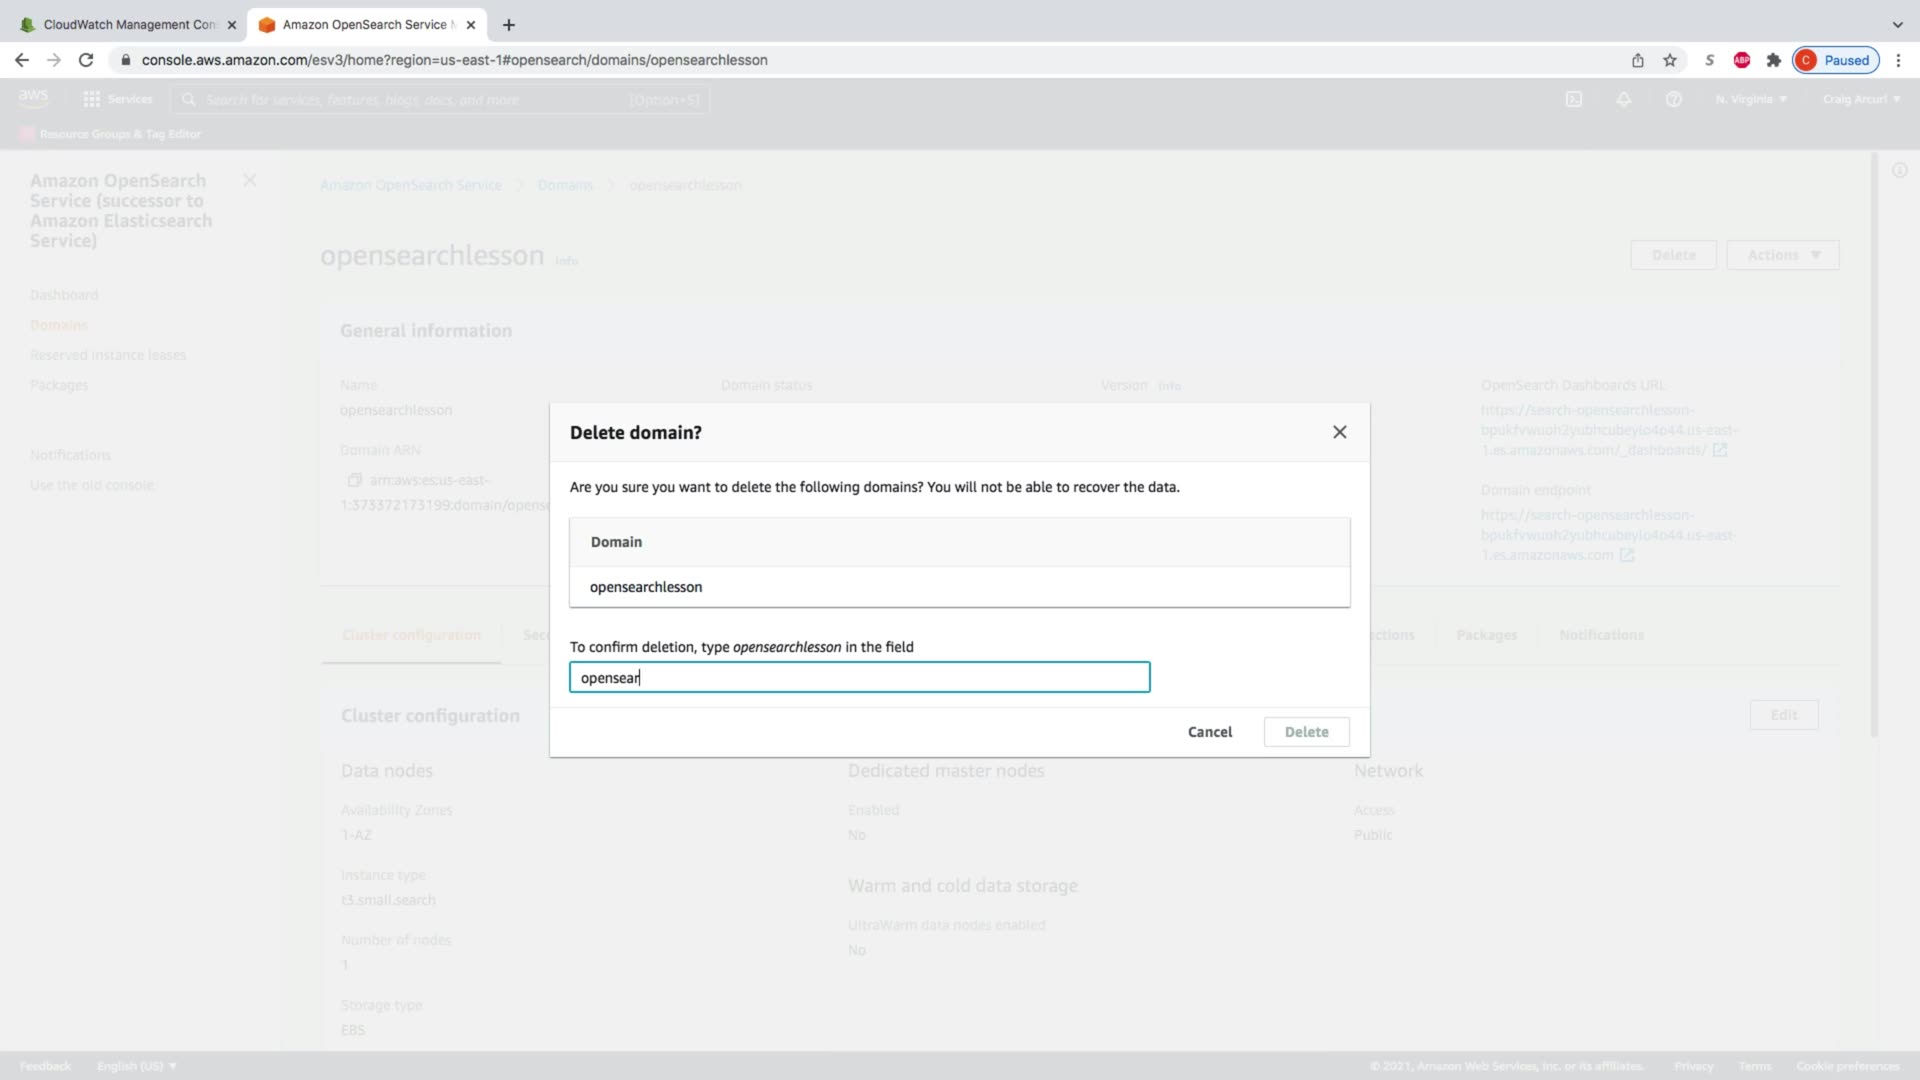
Task: Reload the page with browser refresh icon
Action: click(86, 60)
